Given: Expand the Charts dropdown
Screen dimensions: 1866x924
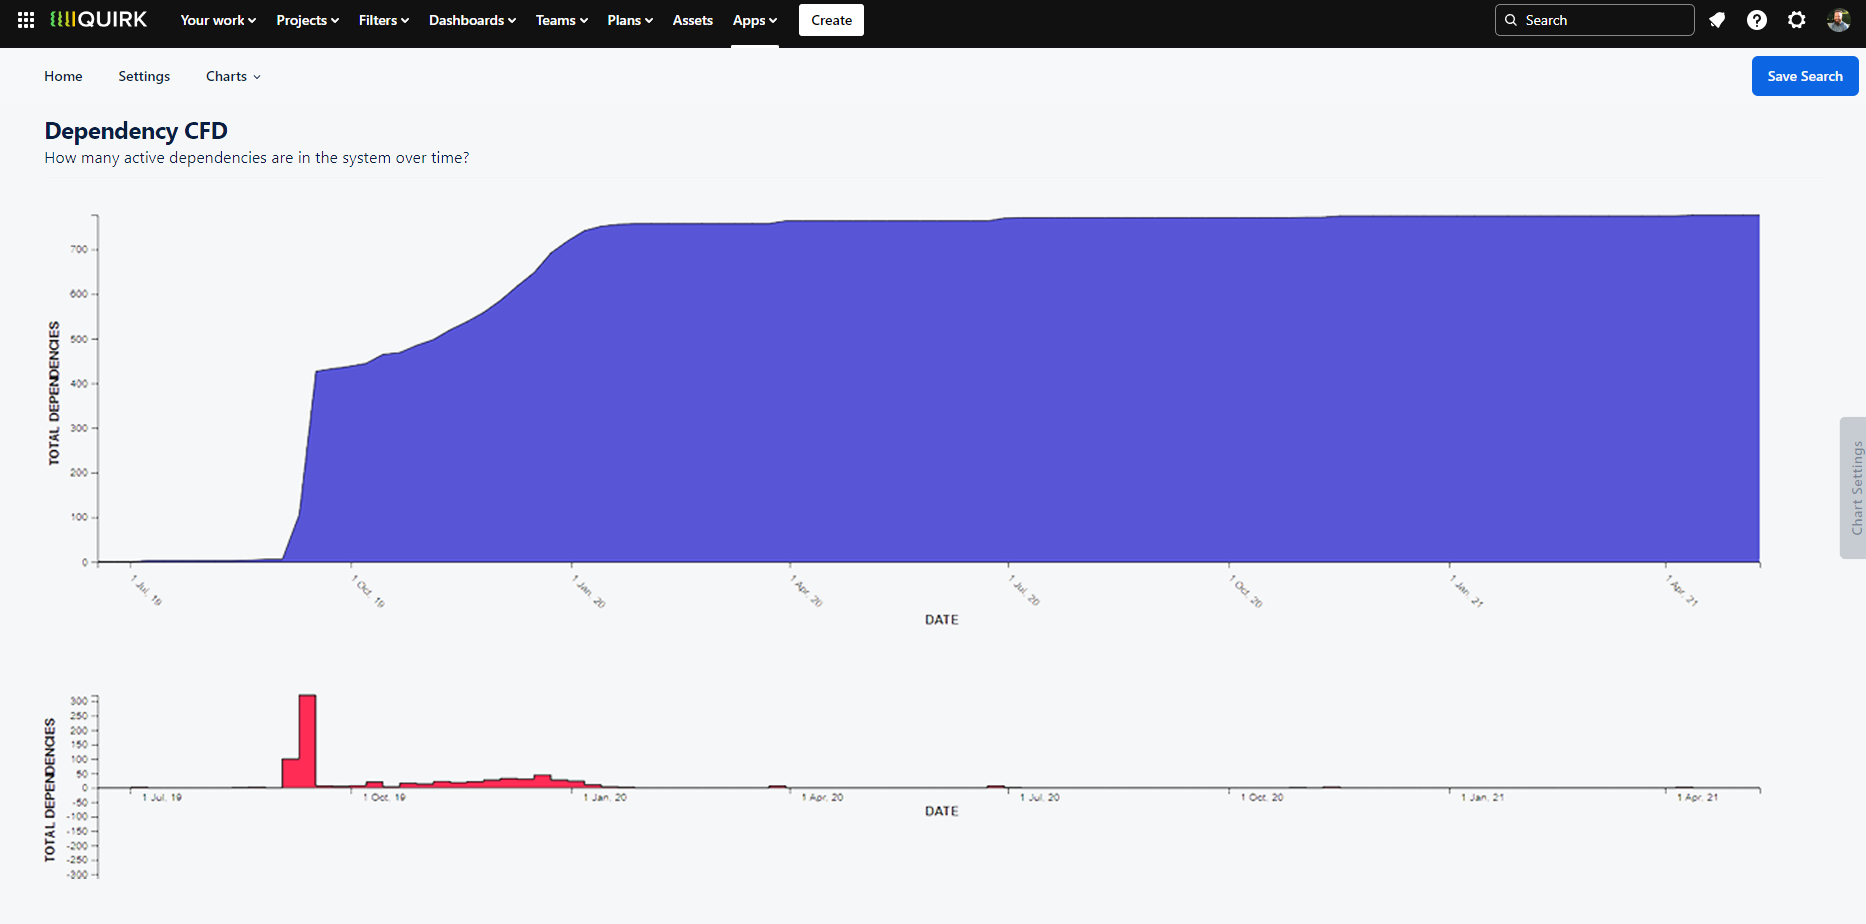Looking at the screenshot, I should tap(233, 76).
